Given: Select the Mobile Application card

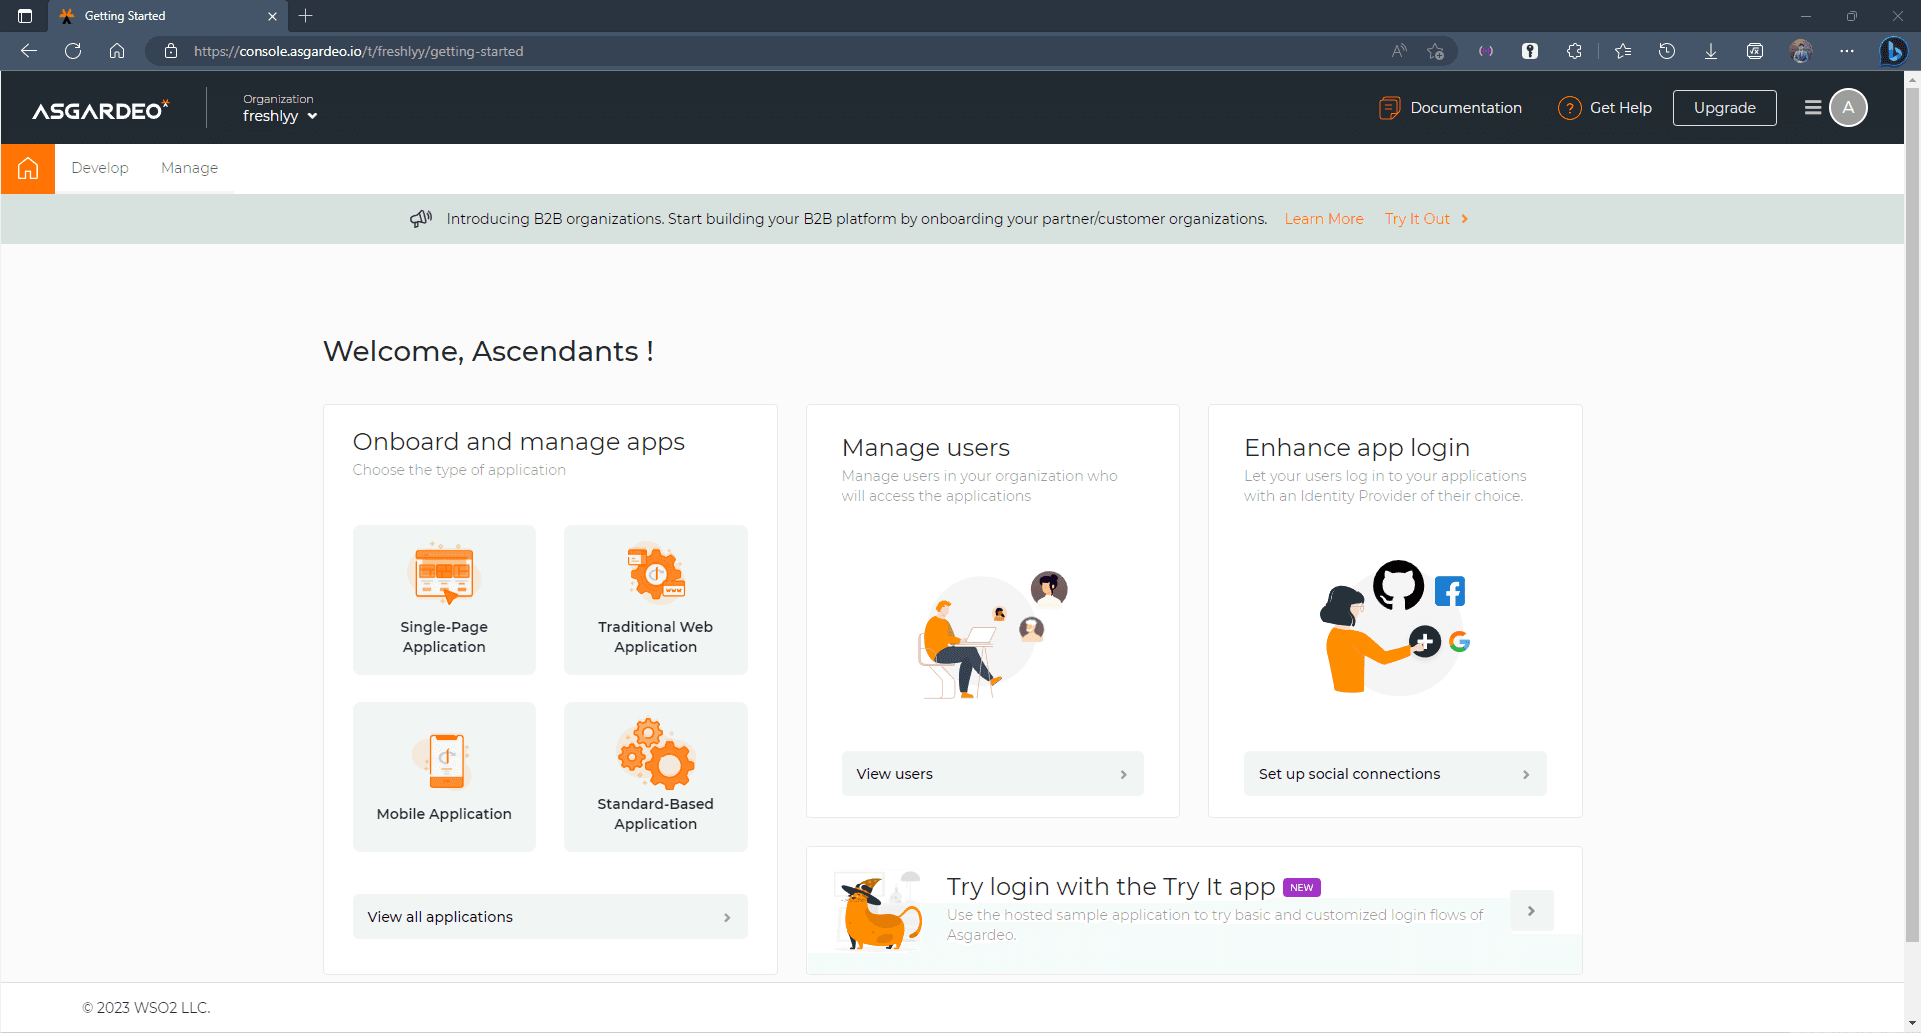Looking at the screenshot, I should 444,777.
